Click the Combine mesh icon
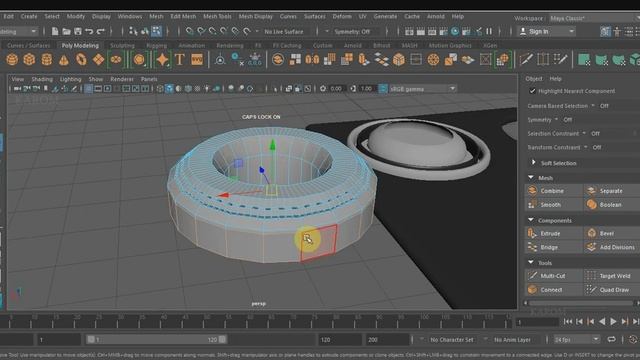The image size is (640, 360). [x=532, y=191]
